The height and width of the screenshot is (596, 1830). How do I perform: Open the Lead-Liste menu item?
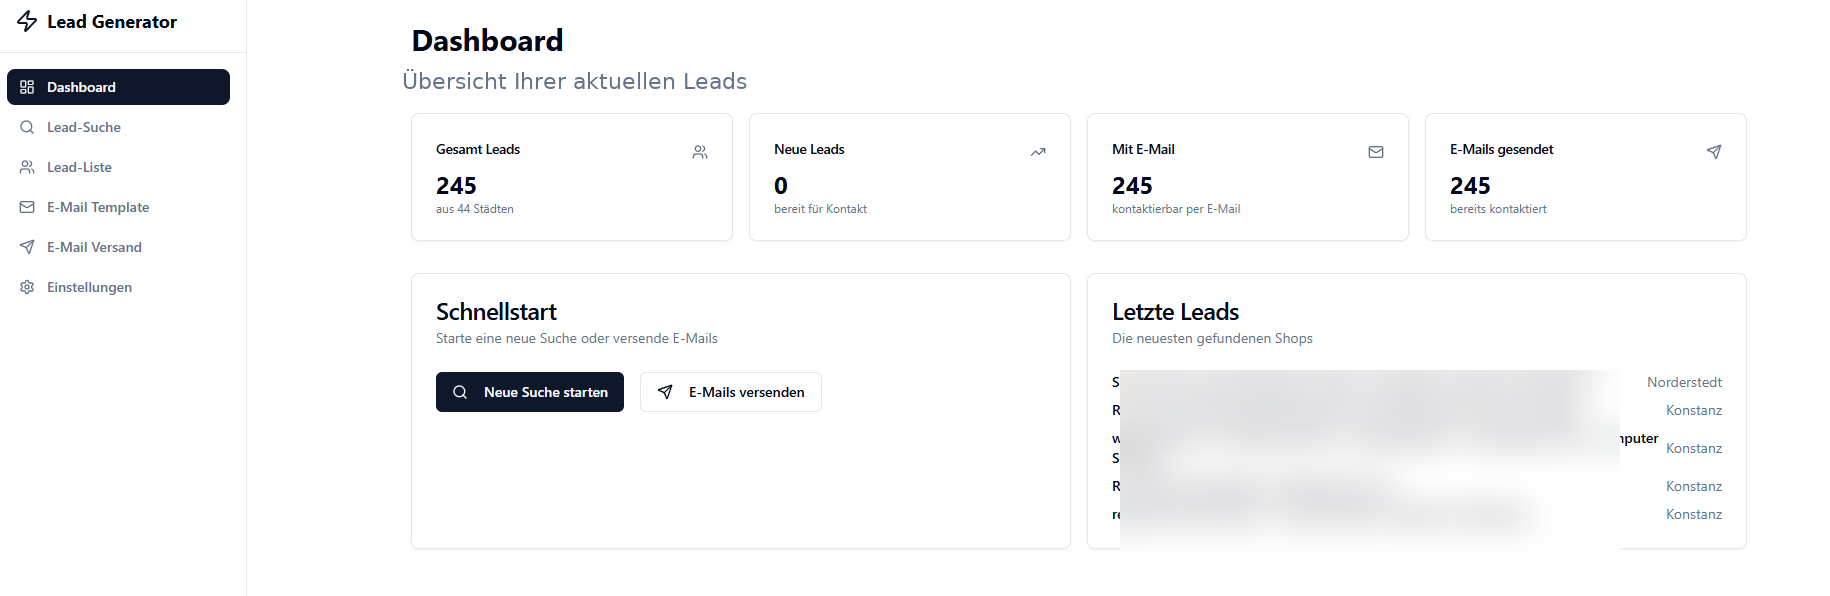118,167
